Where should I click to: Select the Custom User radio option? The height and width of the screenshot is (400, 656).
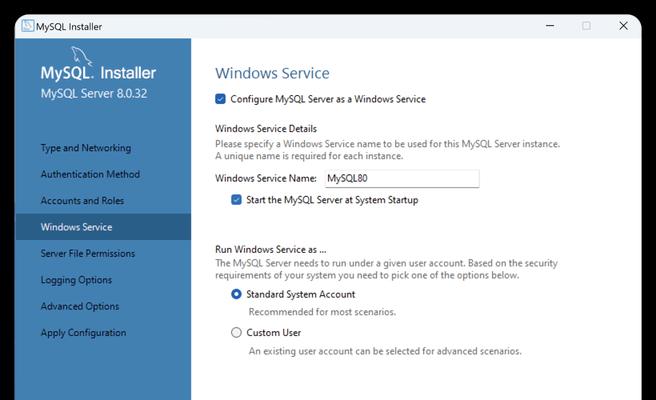[x=236, y=333]
